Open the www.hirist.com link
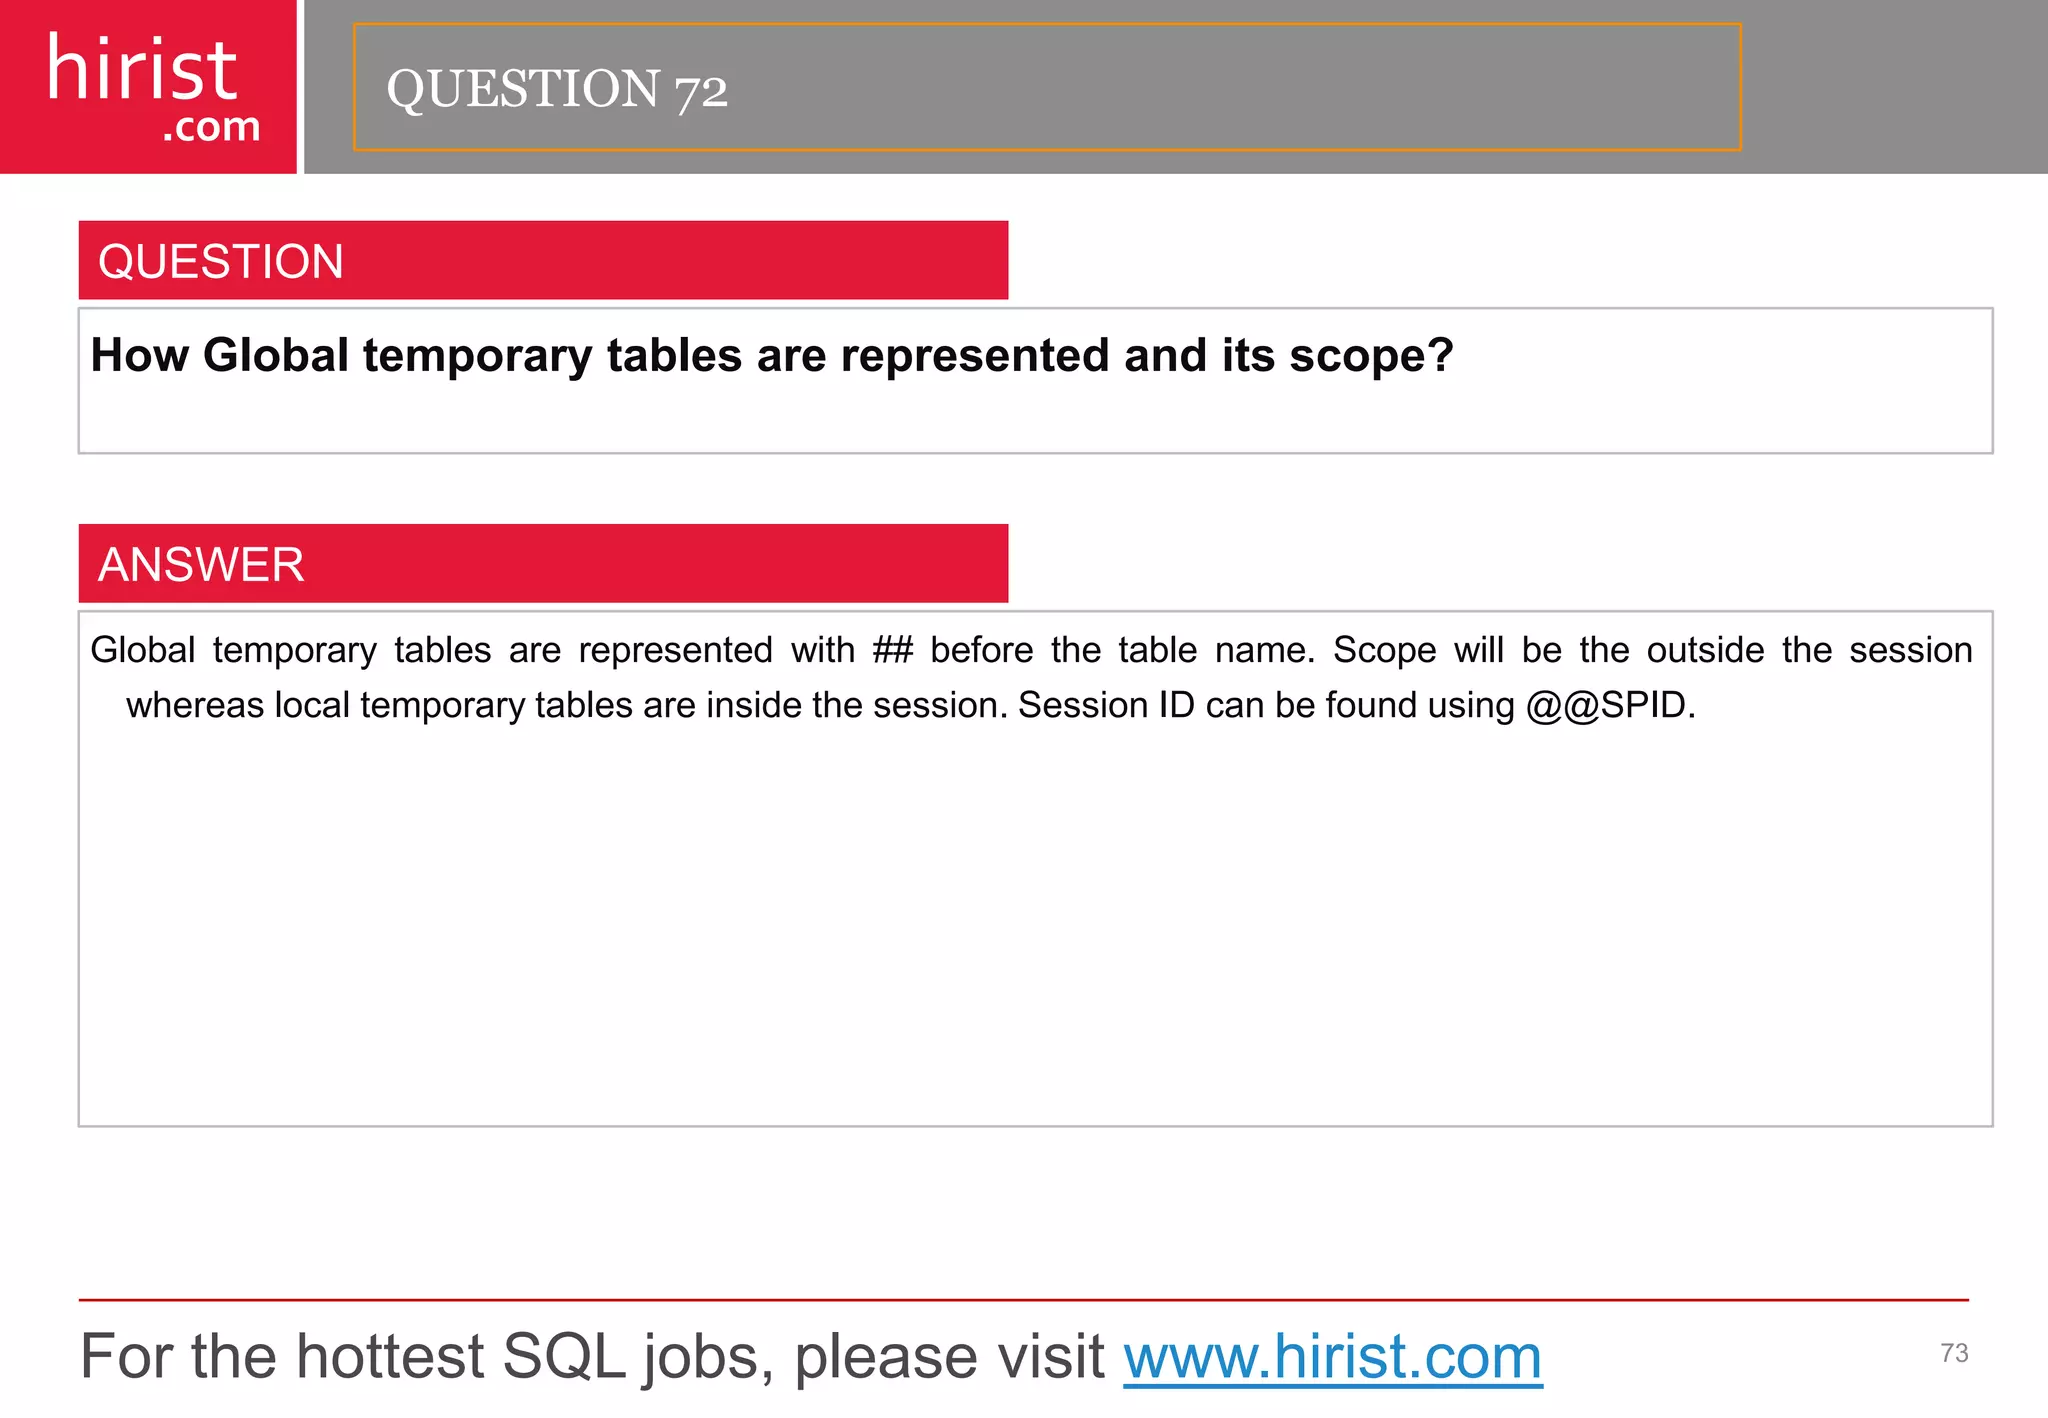This screenshot has width=2048, height=1418. pyautogui.click(x=1333, y=1357)
